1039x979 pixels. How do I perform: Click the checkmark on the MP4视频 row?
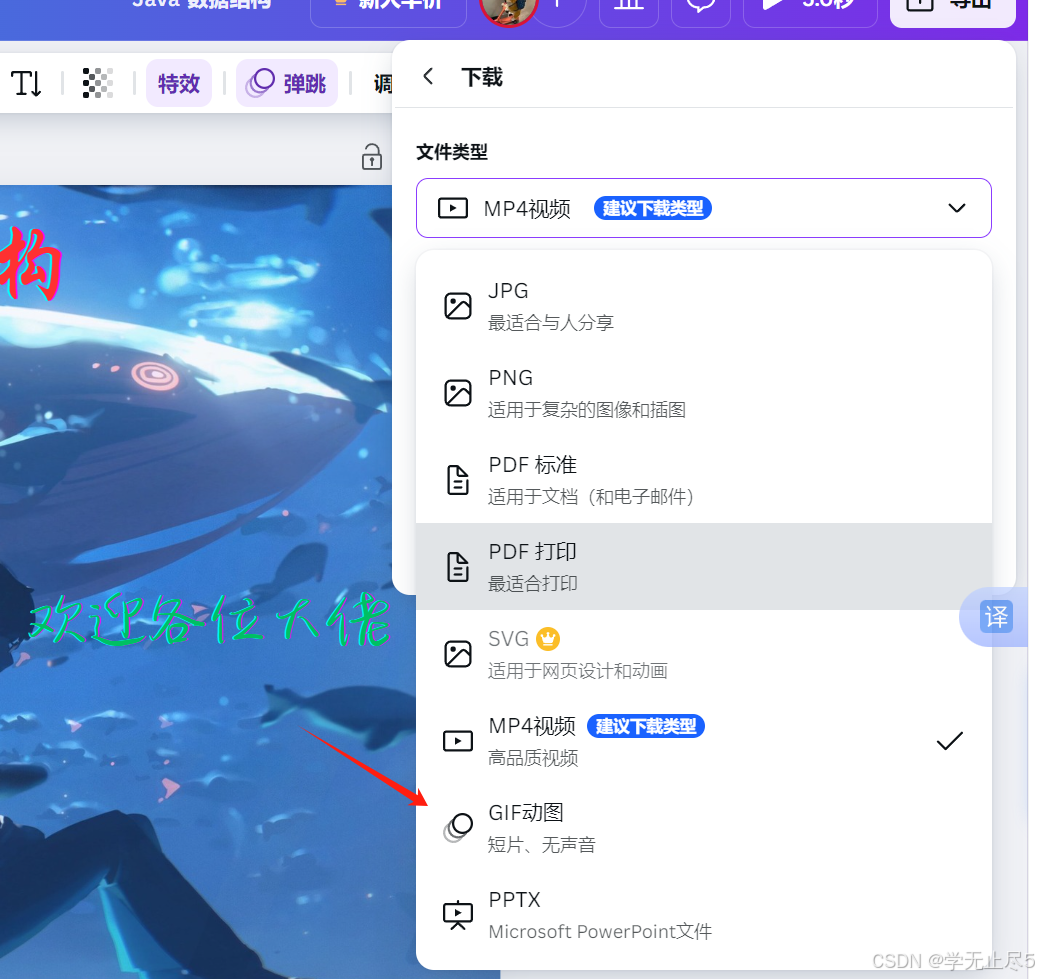950,741
